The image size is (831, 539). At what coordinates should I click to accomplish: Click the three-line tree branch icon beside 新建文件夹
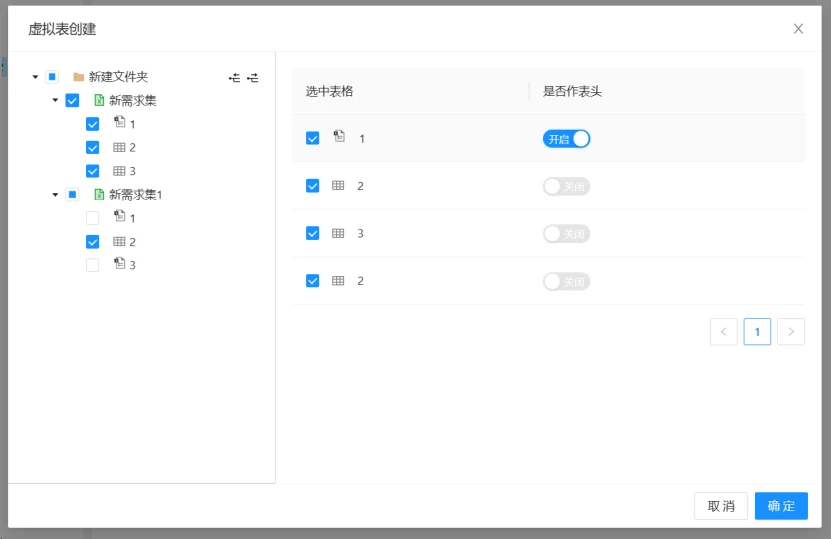[x=253, y=78]
